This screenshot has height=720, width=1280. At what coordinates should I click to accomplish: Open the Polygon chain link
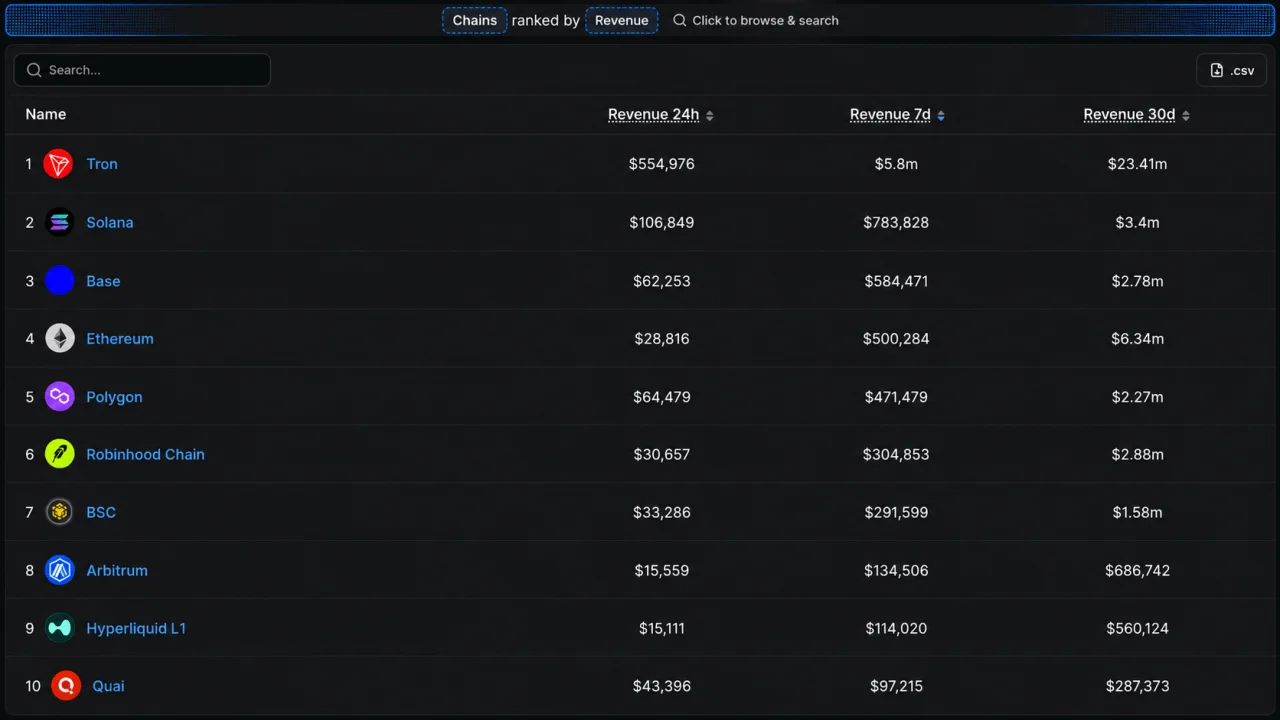click(x=114, y=397)
